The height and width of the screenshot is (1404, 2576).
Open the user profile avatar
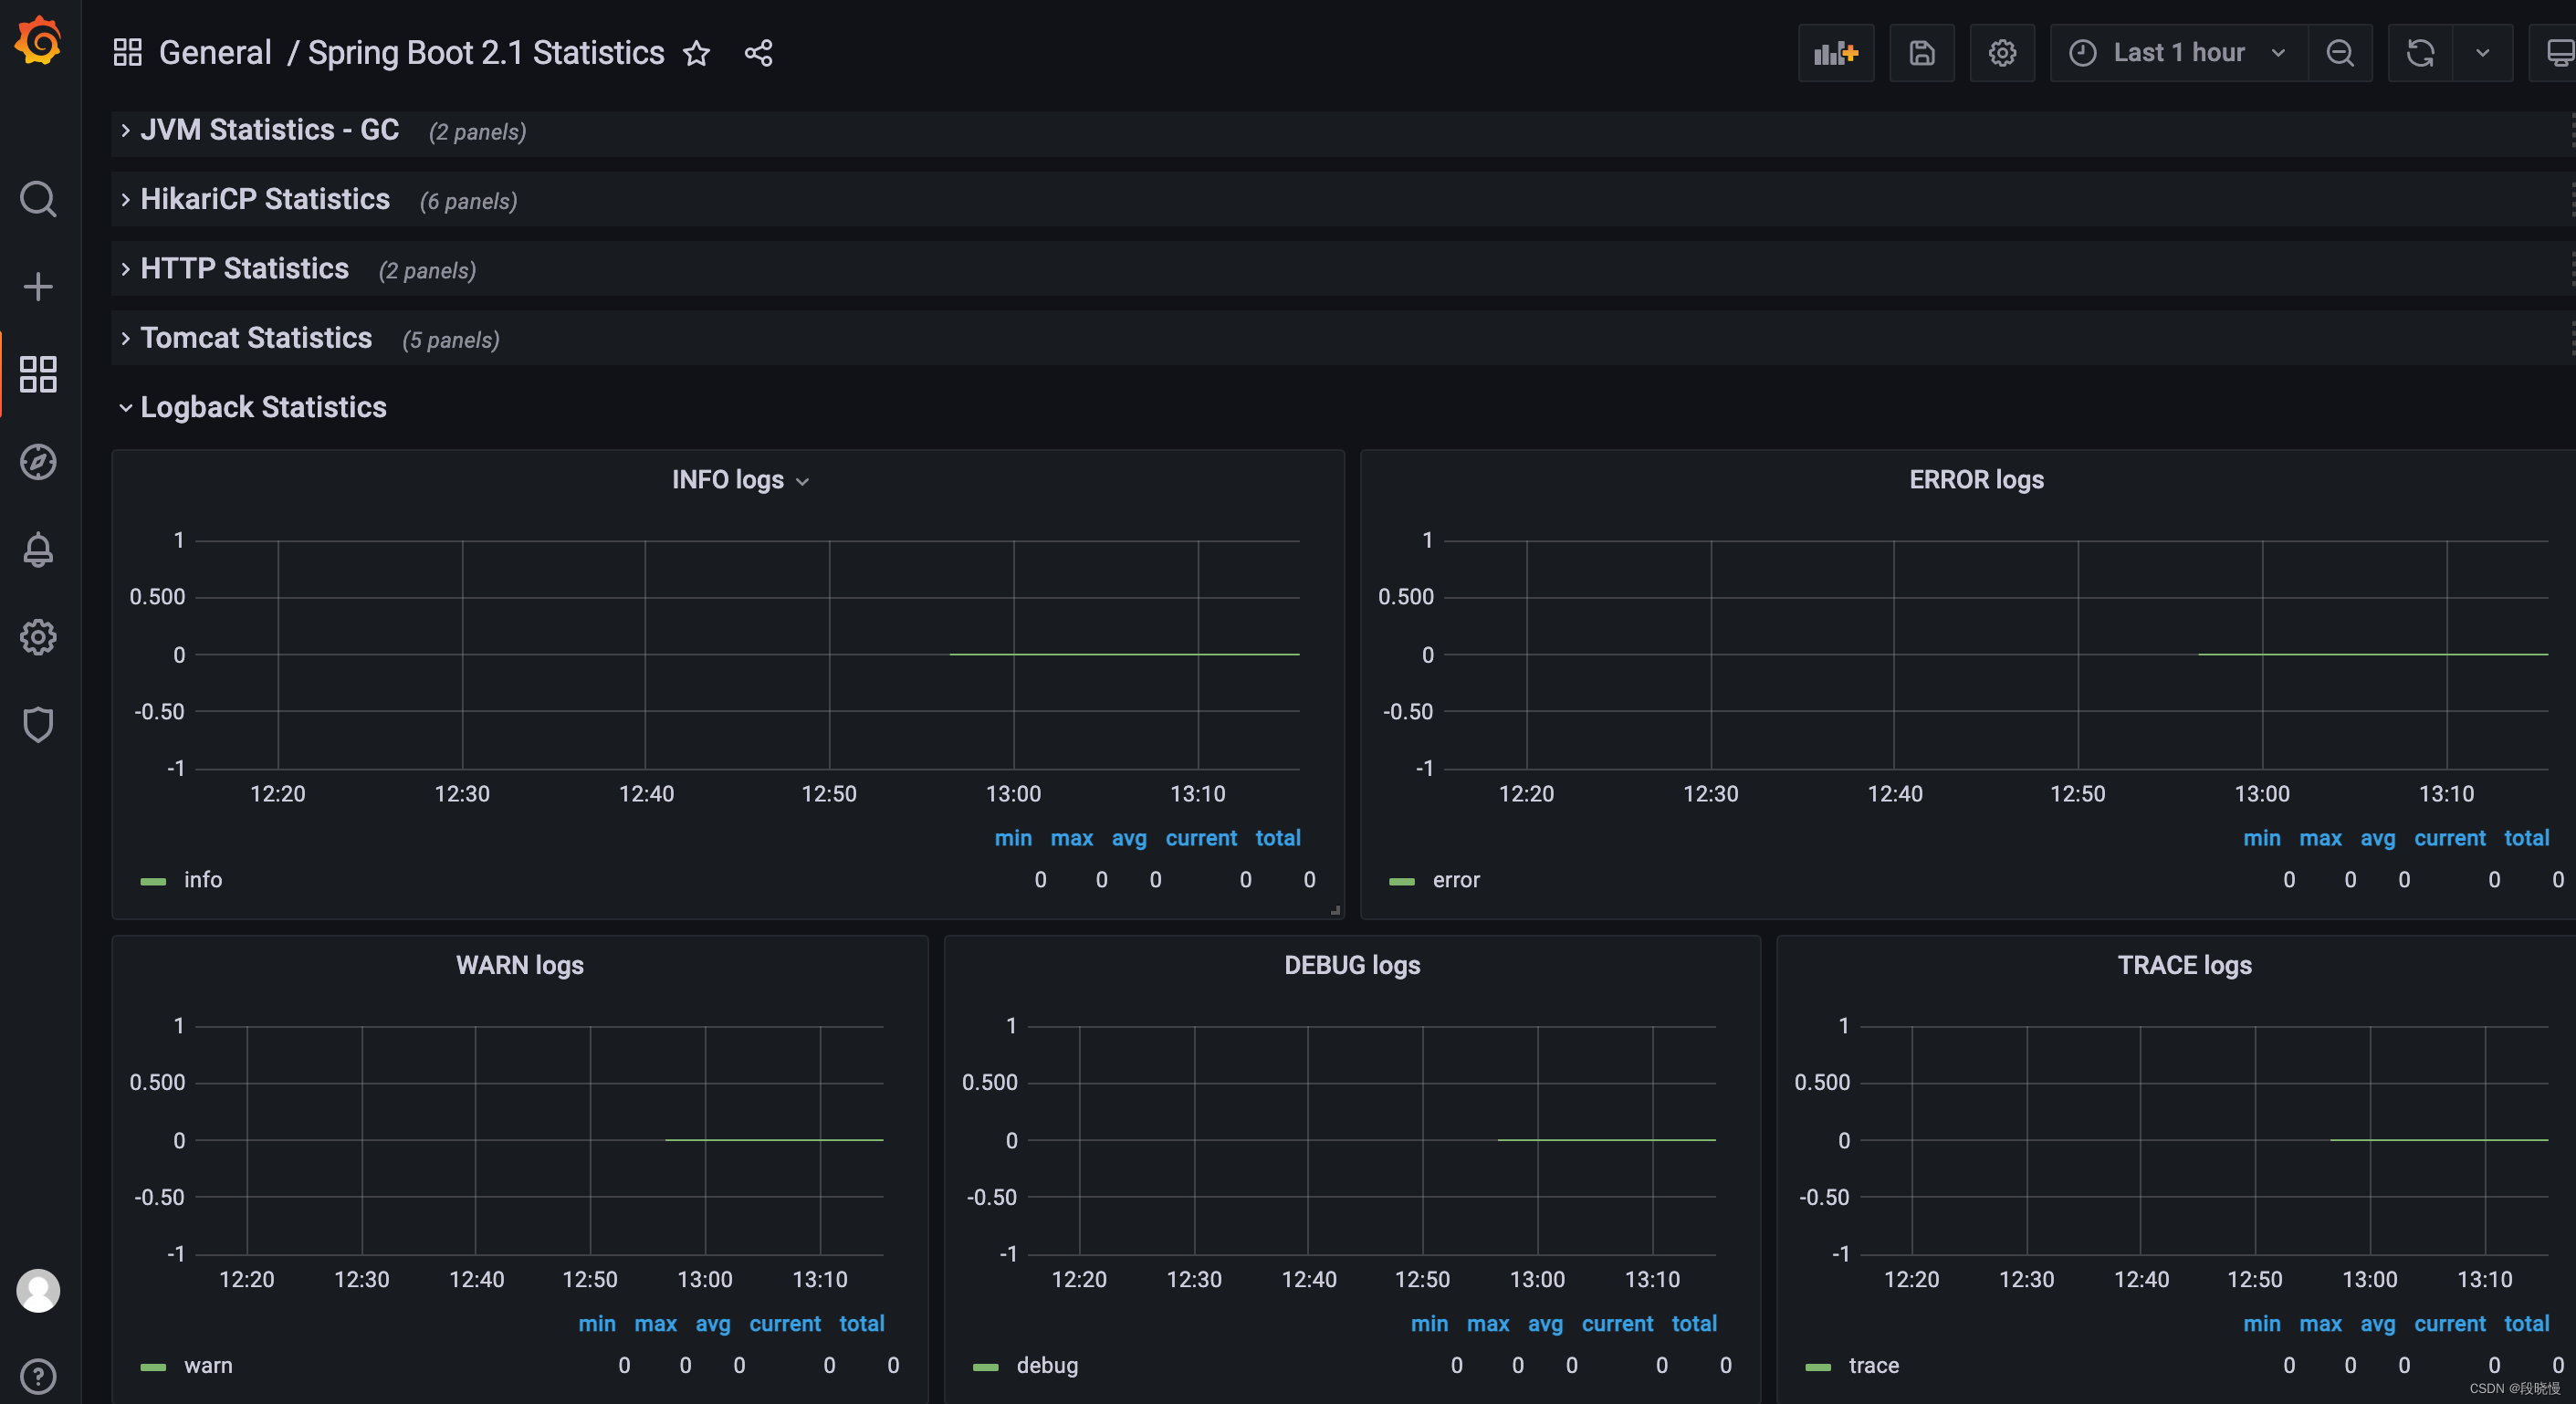click(x=38, y=1291)
